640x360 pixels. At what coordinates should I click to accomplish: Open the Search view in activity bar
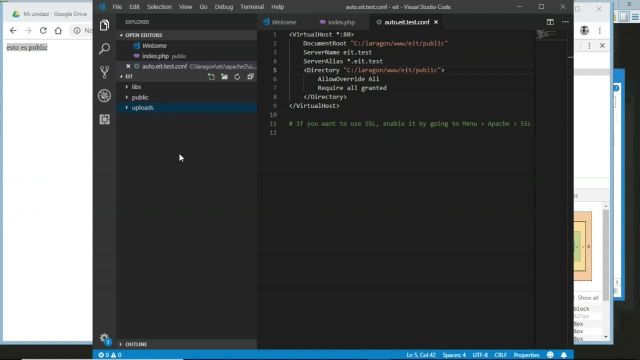104,49
